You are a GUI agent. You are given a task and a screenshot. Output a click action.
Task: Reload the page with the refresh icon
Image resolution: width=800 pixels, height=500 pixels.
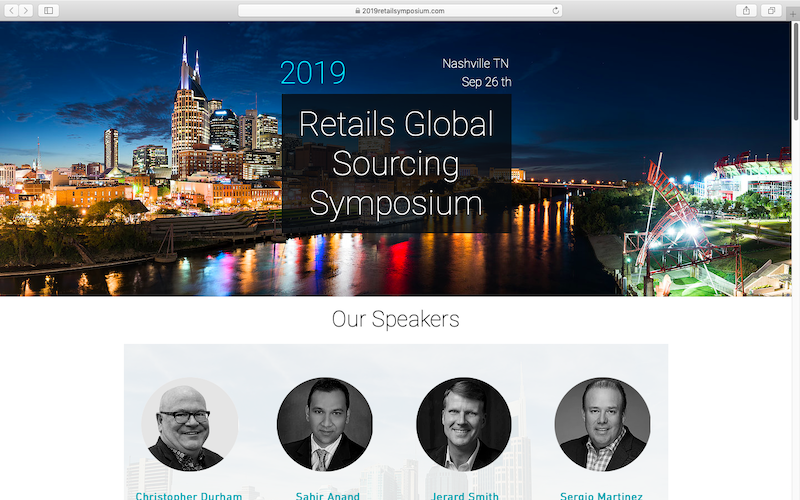[555, 10]
